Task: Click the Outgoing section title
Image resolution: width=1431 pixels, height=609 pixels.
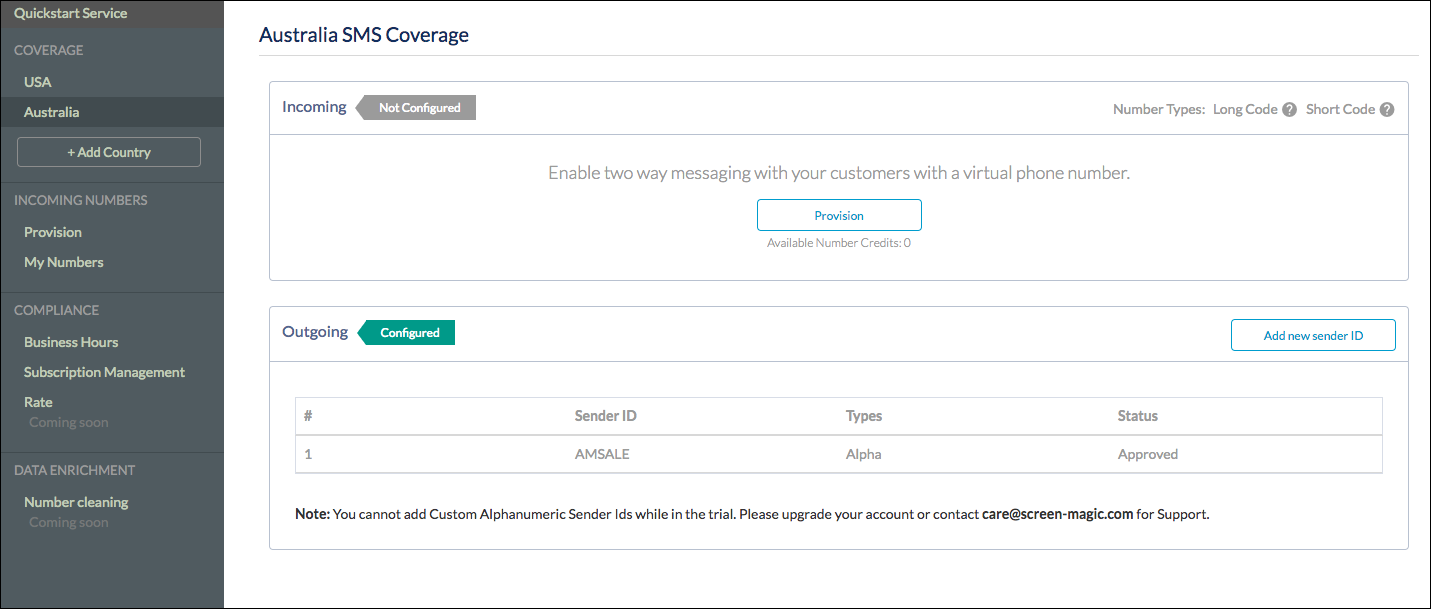Action: (315, 332)
